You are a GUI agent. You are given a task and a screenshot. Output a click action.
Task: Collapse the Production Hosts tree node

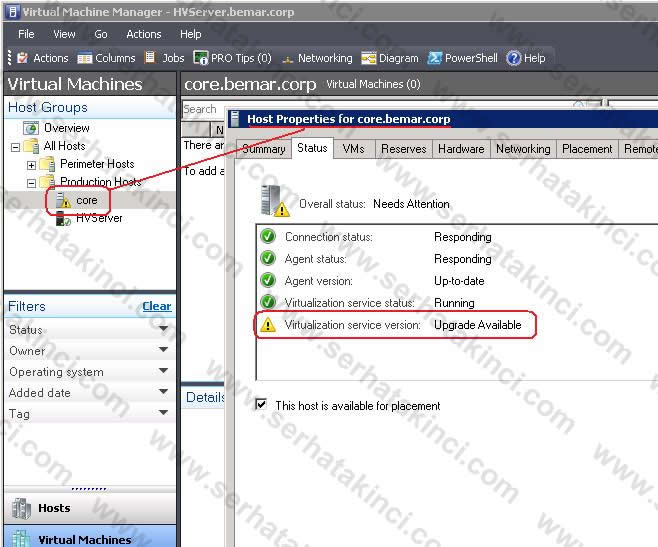[31, 183]
